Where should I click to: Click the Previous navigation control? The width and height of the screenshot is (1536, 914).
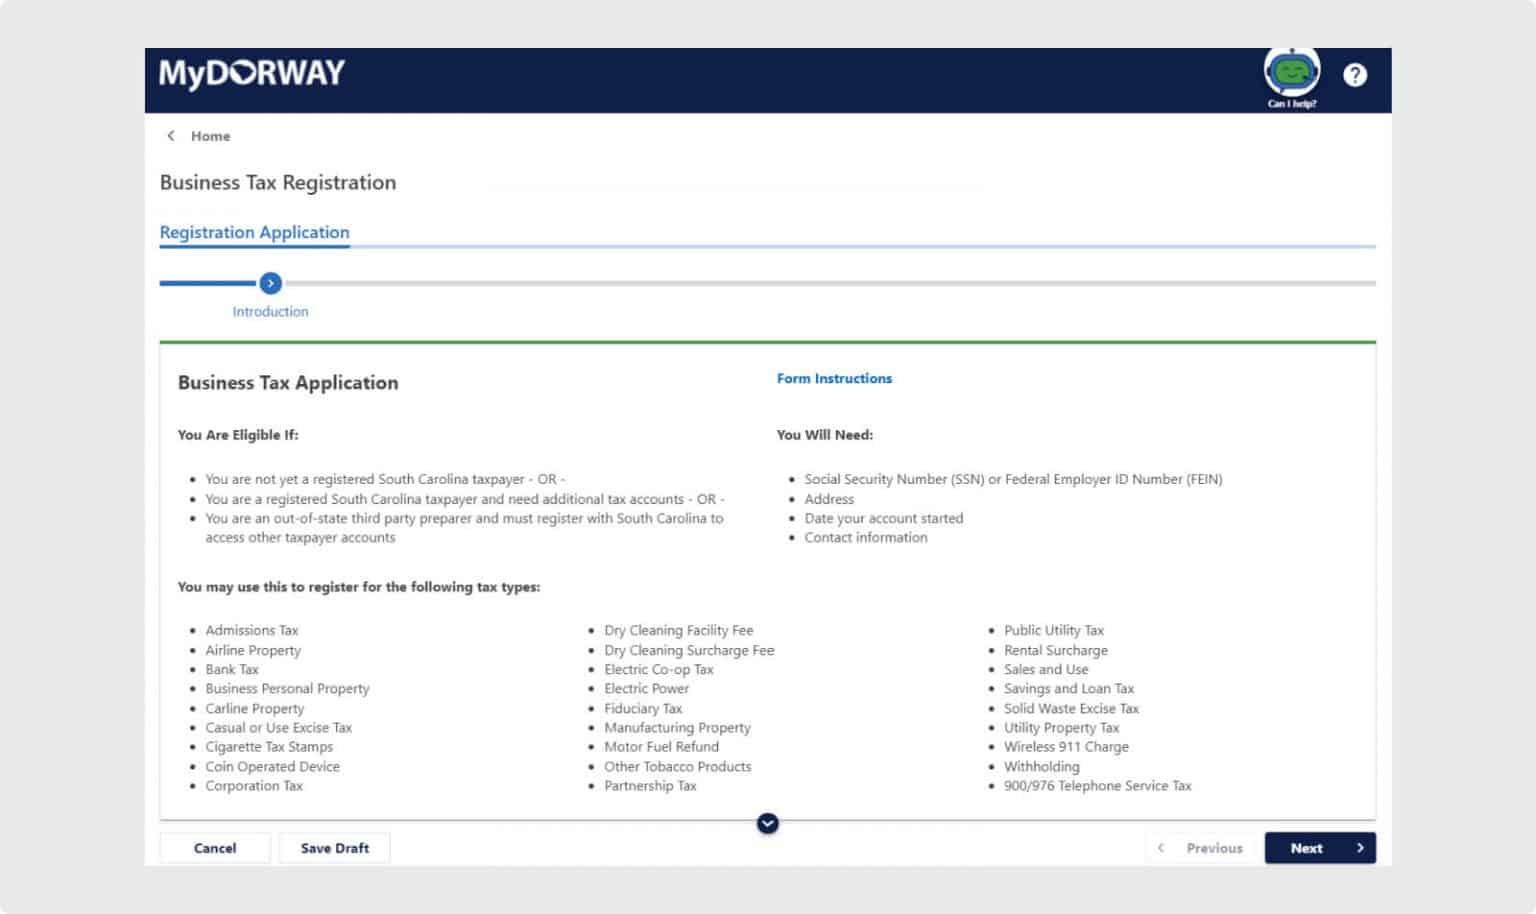[1213, 847]
